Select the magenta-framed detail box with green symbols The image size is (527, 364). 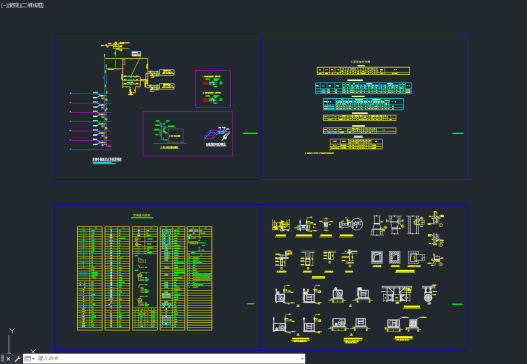point(213,89)
